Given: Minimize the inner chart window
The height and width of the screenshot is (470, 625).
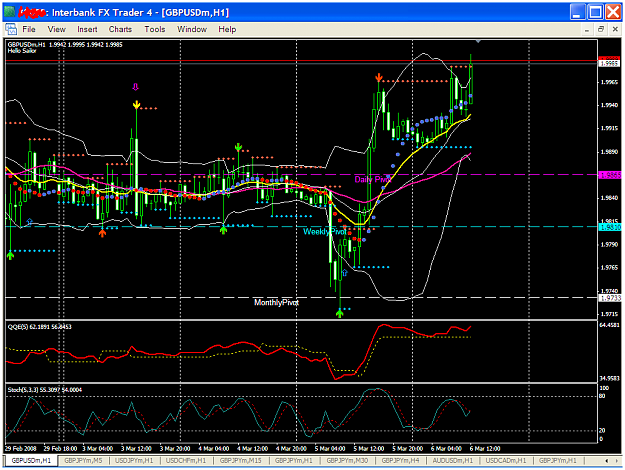Looking at the screenshot, I should click(586, 29).
